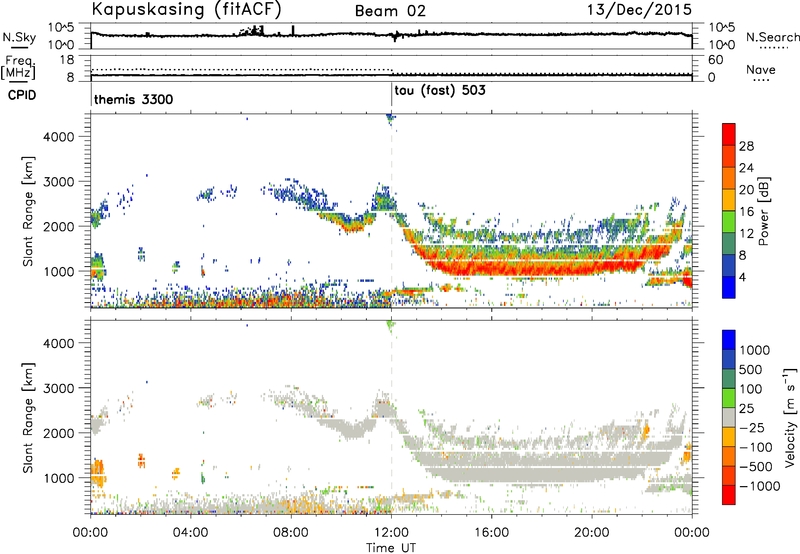
Task: Click the '16' power colorbar value
Action: (746, 212)
